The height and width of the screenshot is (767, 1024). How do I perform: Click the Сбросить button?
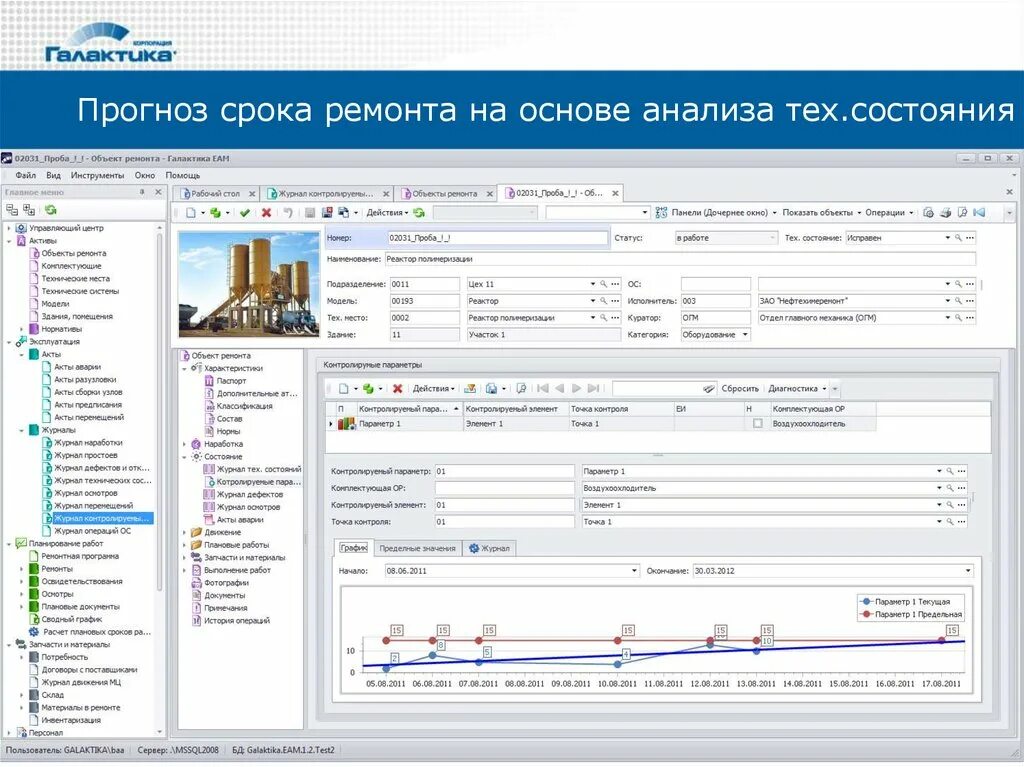pos(740,389)
